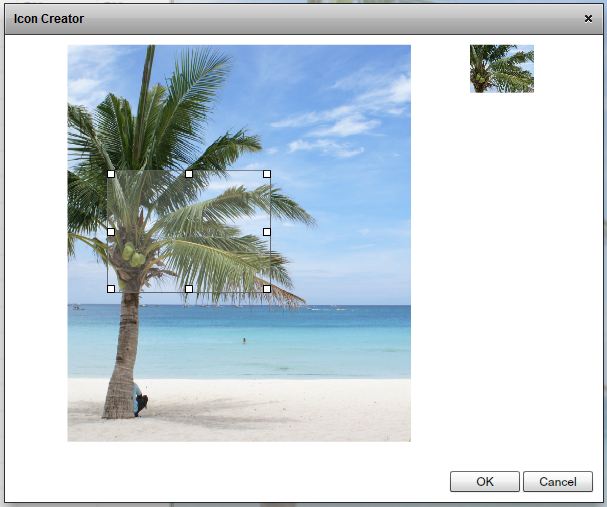
Task: Click the middle-left crop handle
Action: pos(111,231)
